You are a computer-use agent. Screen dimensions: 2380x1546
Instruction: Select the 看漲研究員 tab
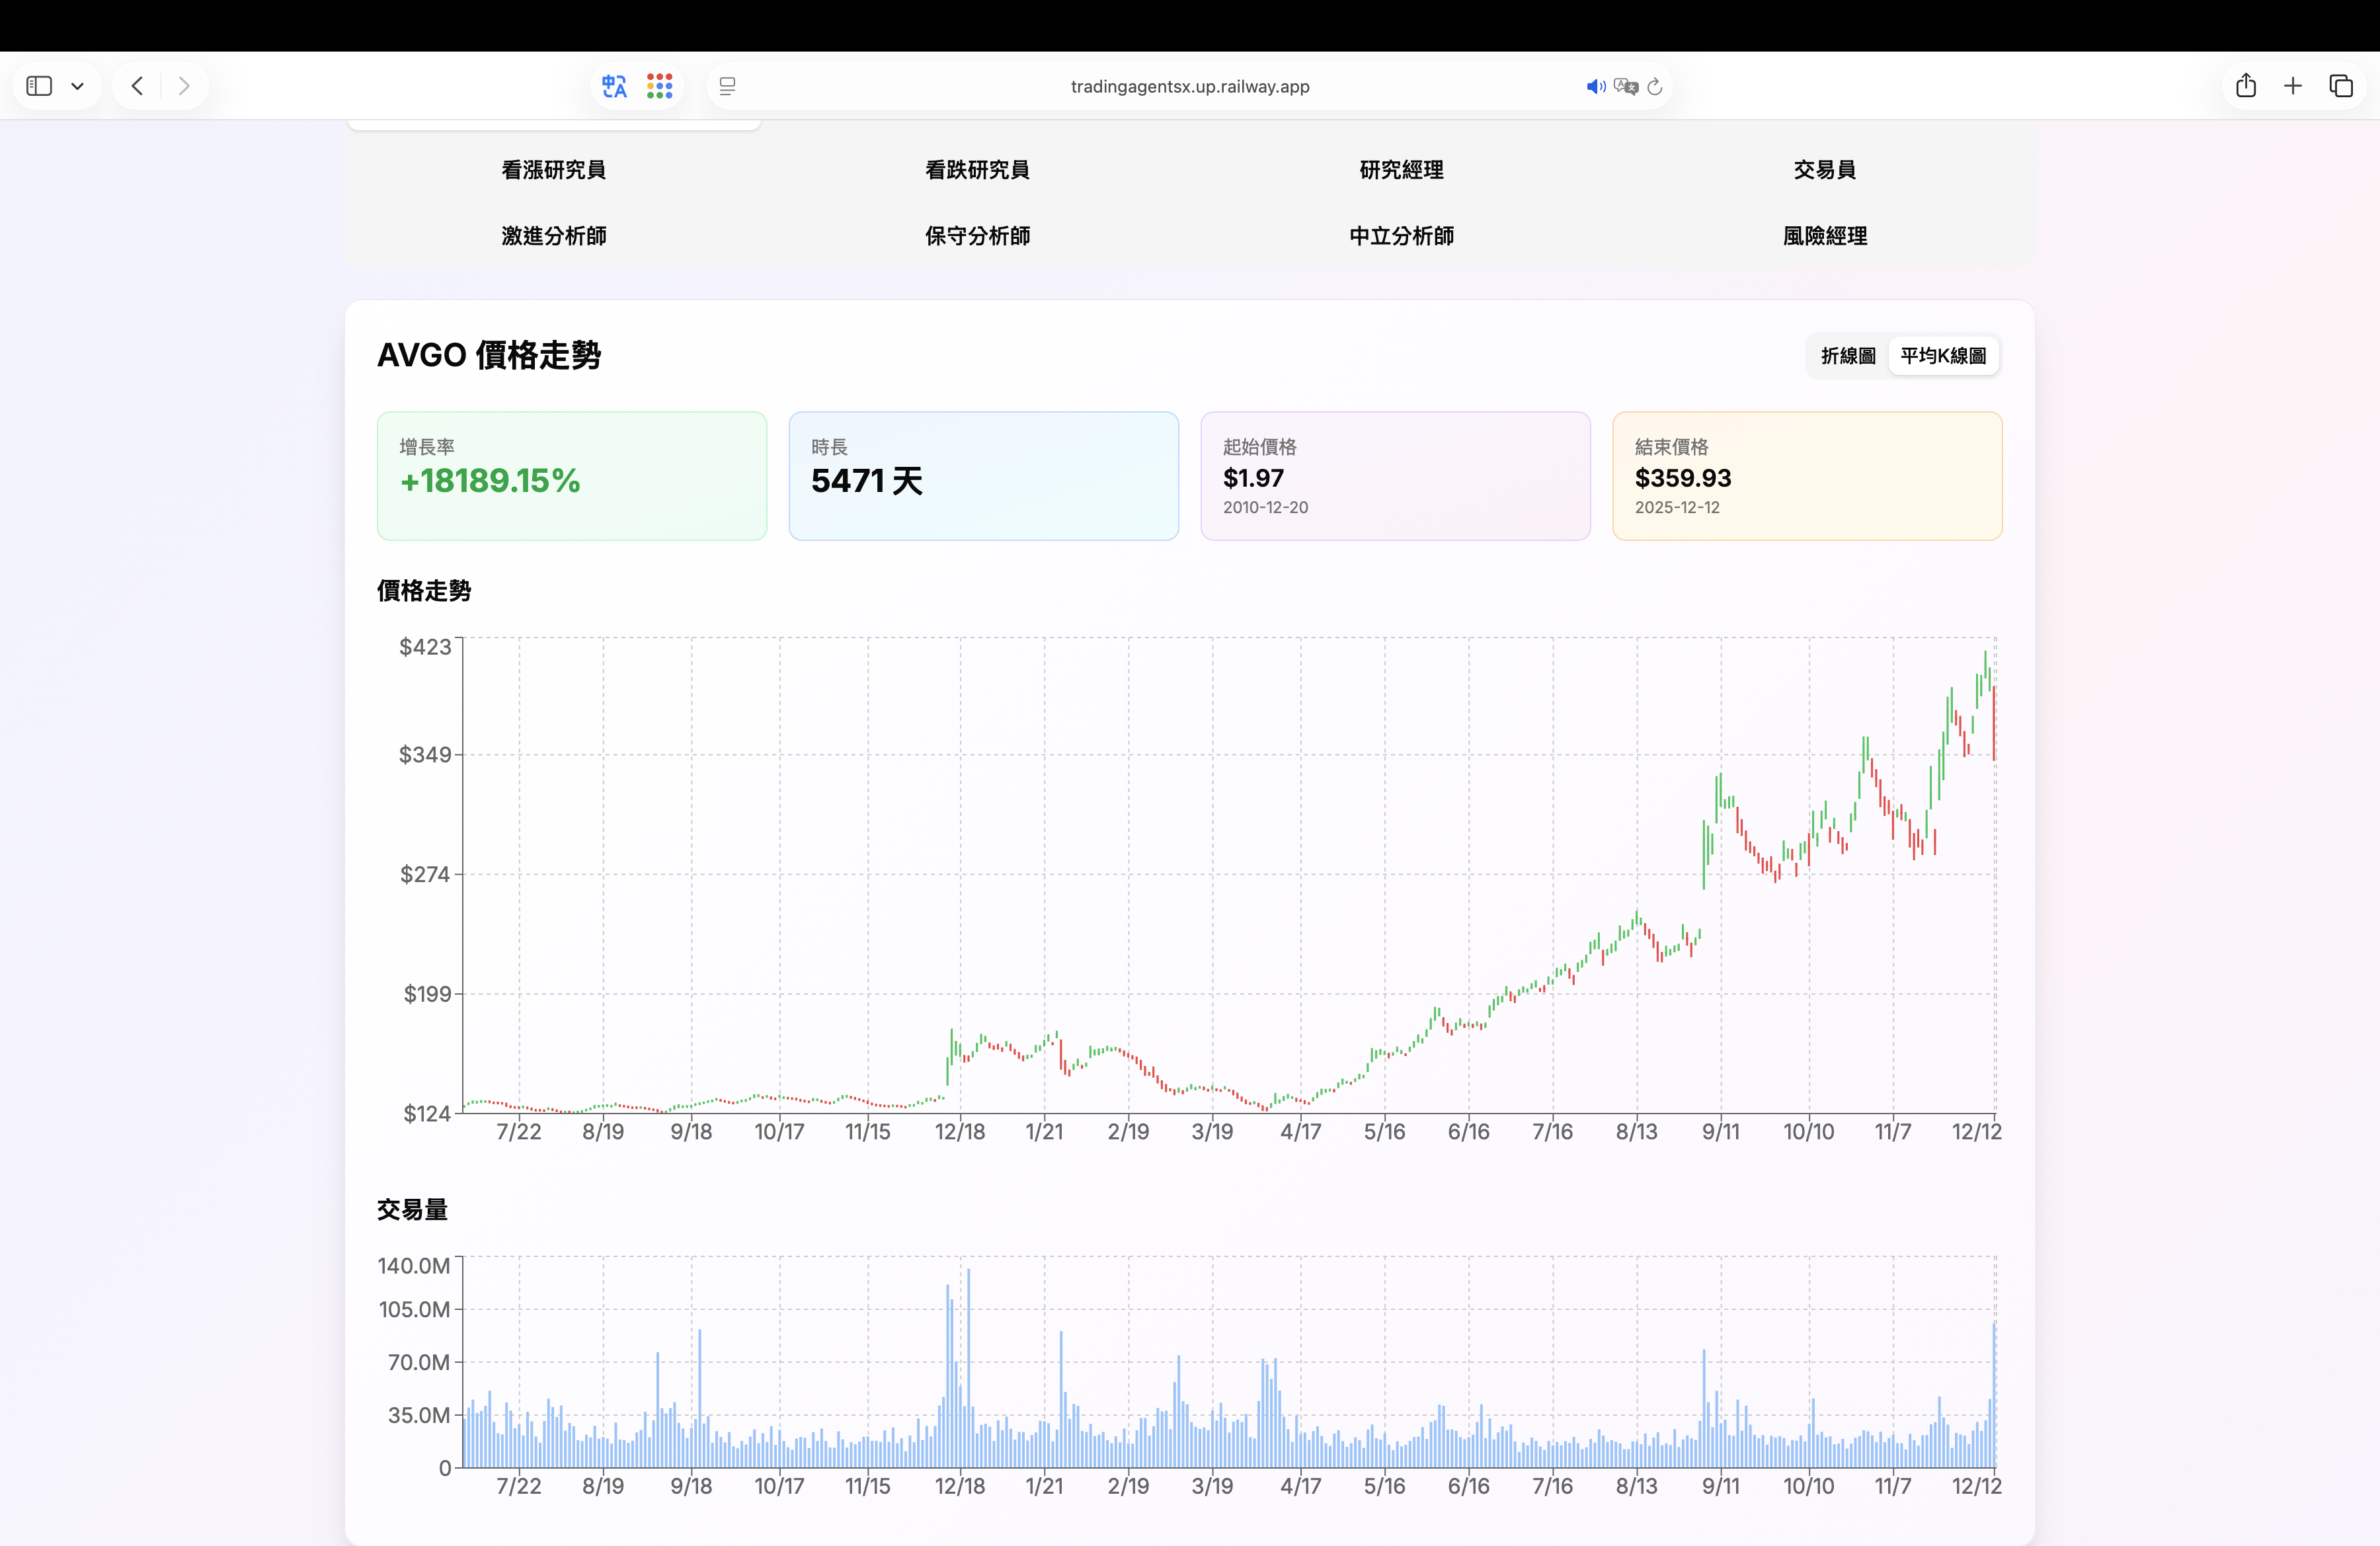554,170
